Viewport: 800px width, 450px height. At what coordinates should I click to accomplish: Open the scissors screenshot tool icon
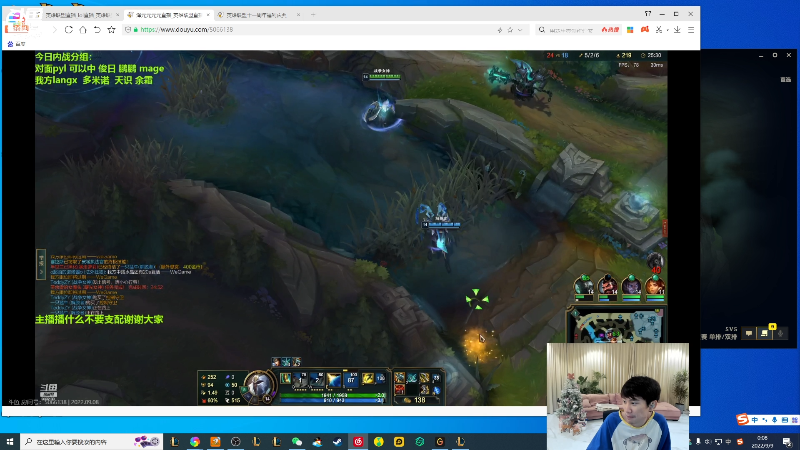(x=659, y=30)
